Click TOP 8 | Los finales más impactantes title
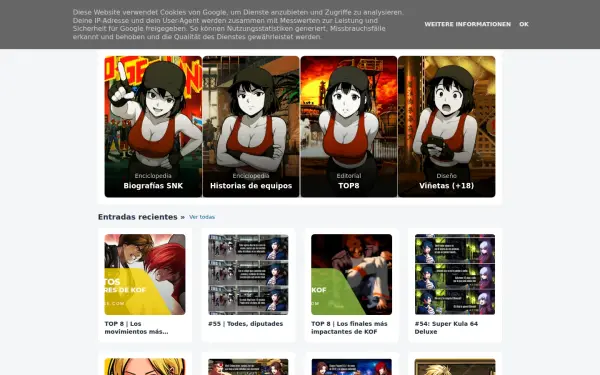This screenshot has height=375, width=600. coord(349,328)
